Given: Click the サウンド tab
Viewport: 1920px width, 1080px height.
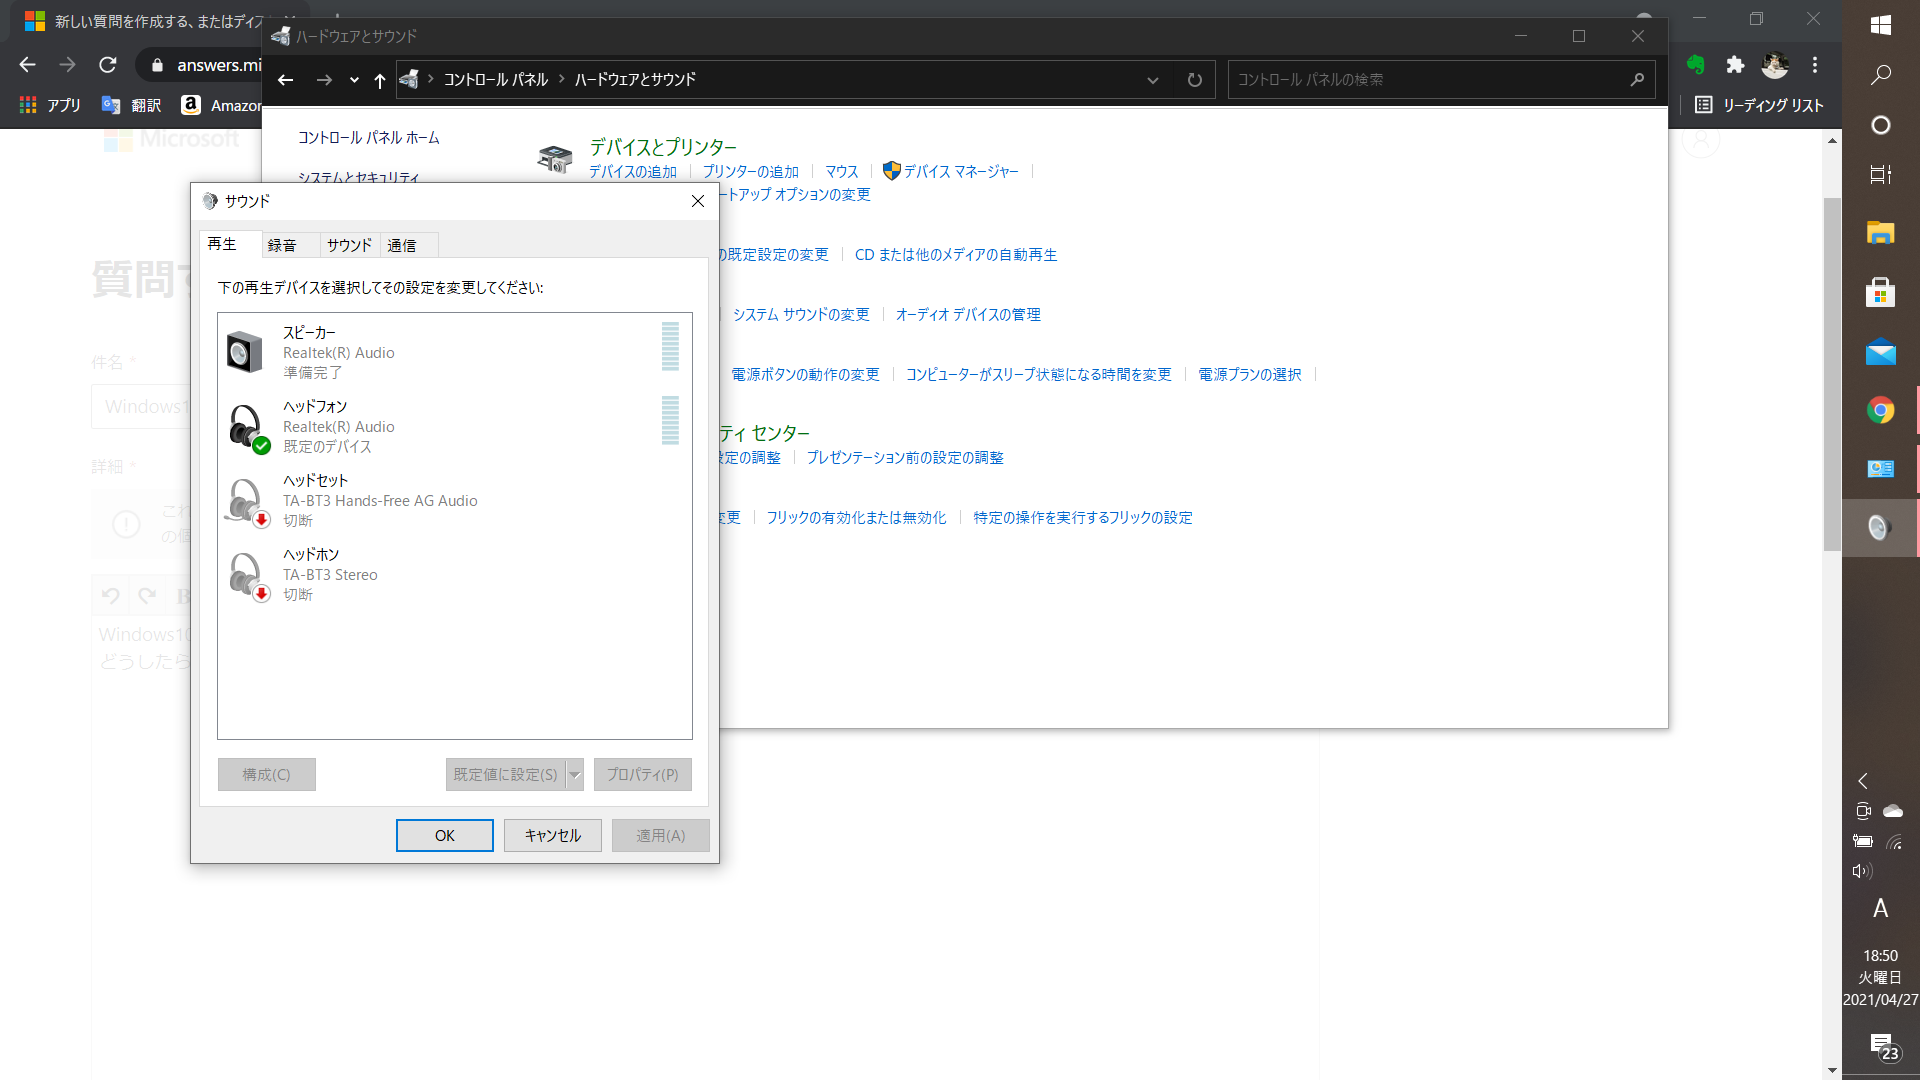Looking at the screenshot, I should (x=347, y=244).
